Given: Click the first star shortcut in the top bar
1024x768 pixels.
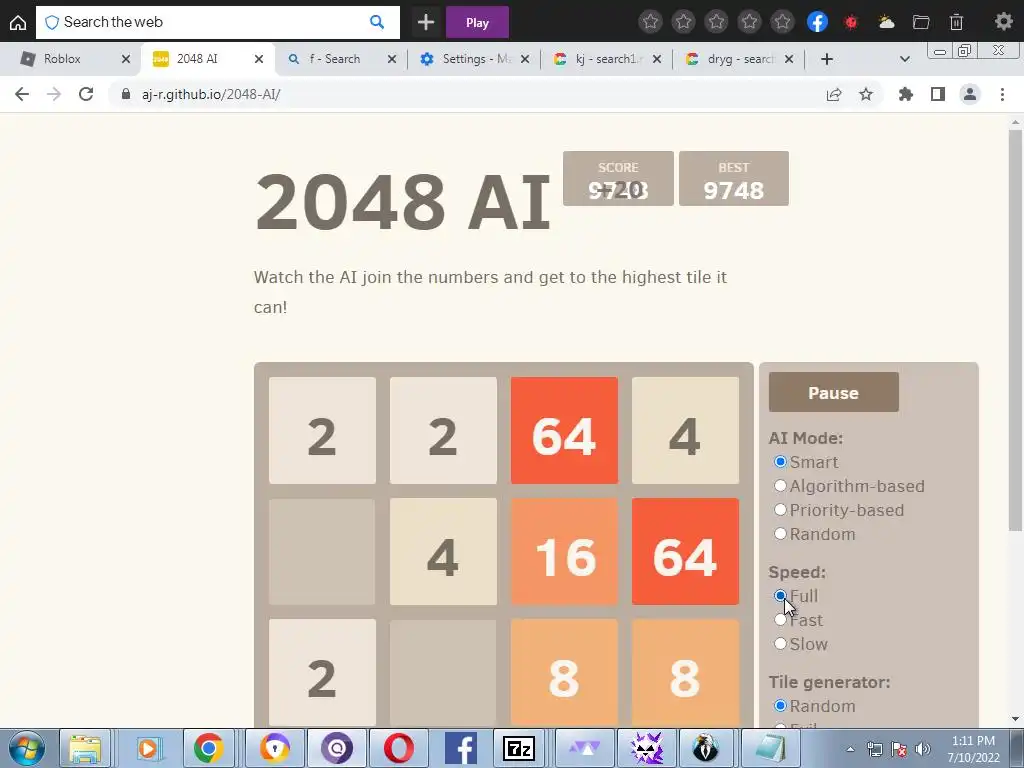Looking at the screenshot, I should [650, 22].
